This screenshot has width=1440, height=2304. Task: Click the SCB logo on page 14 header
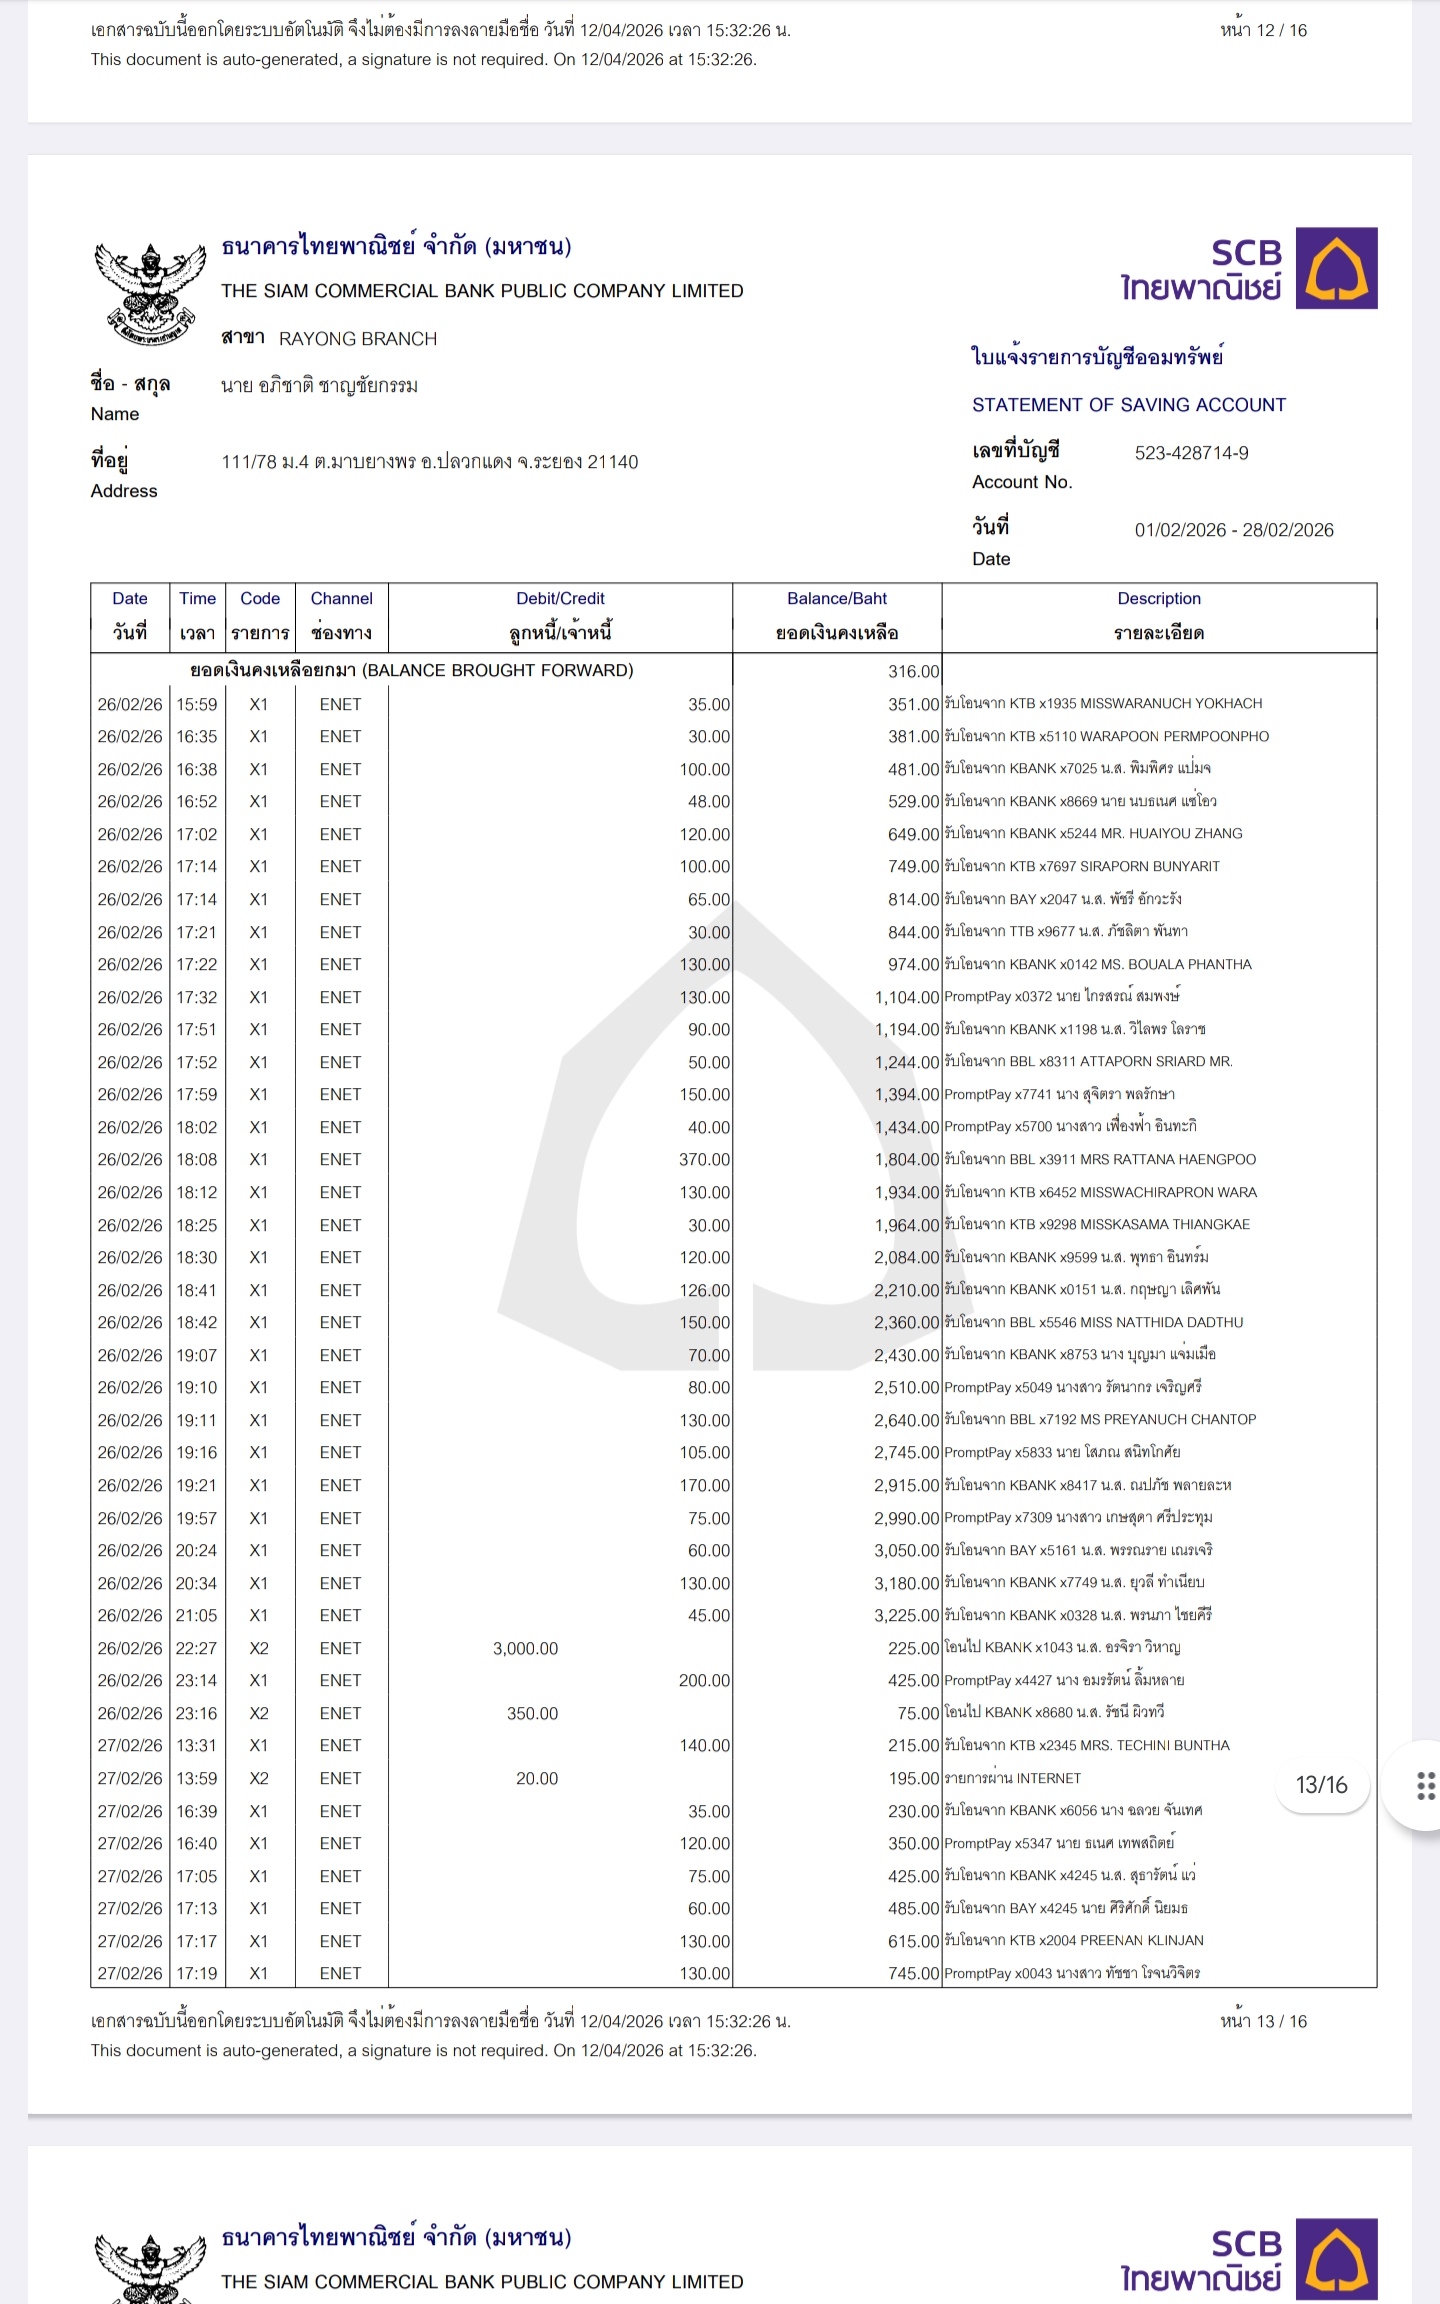[1336, 2260]
